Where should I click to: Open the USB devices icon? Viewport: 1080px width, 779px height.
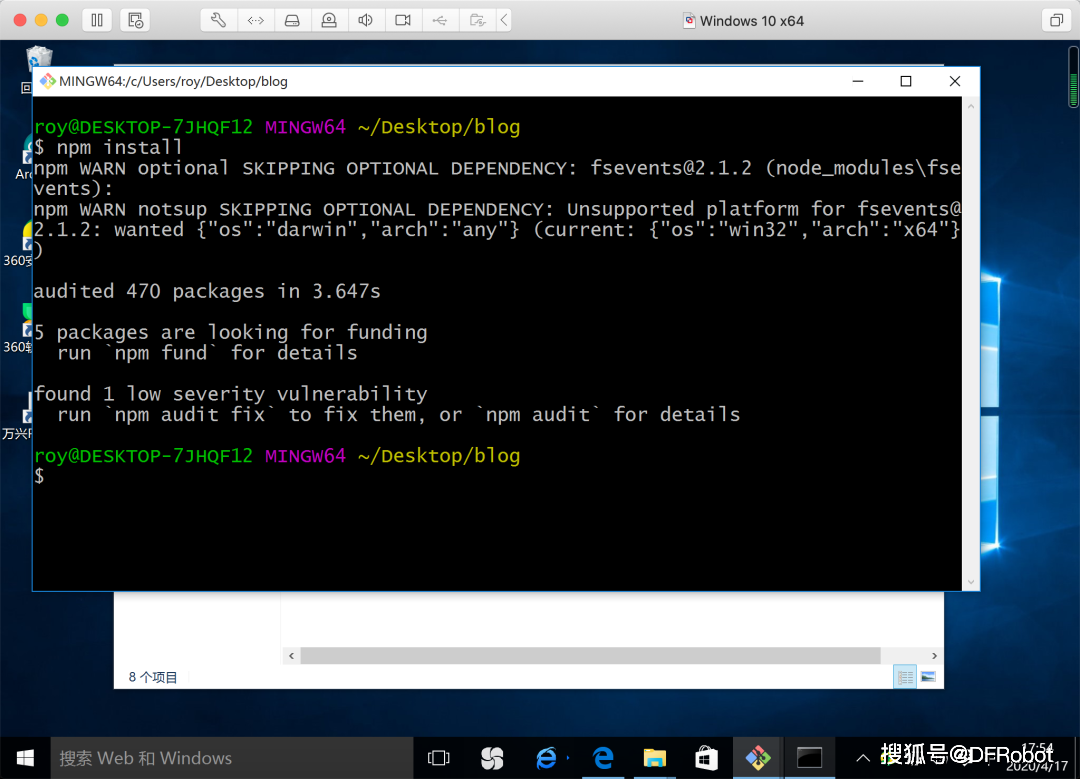click(x=439, y=20)
